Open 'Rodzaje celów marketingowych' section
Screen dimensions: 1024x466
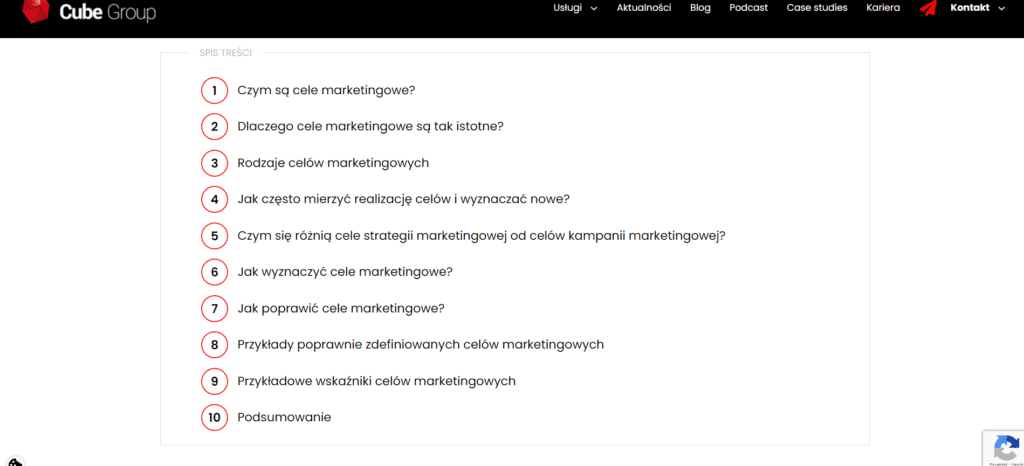tap(333, 163)
